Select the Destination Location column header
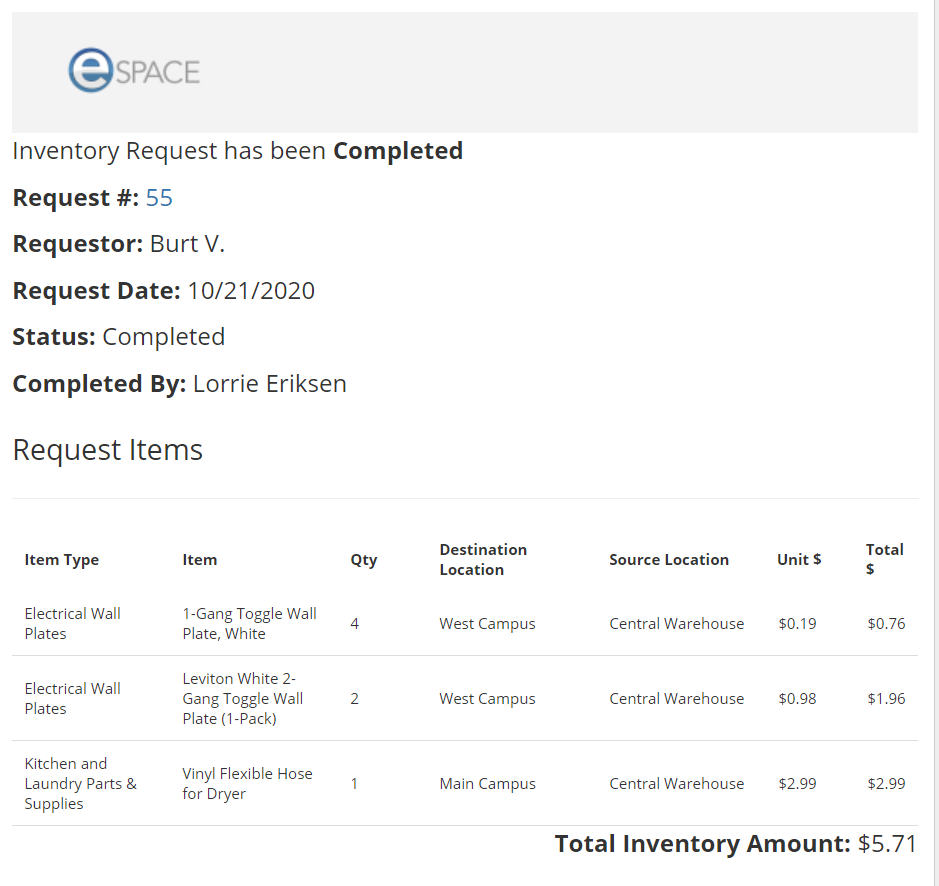Image resolution: width=939 pixels, height=886 pixels. point(483,560)
